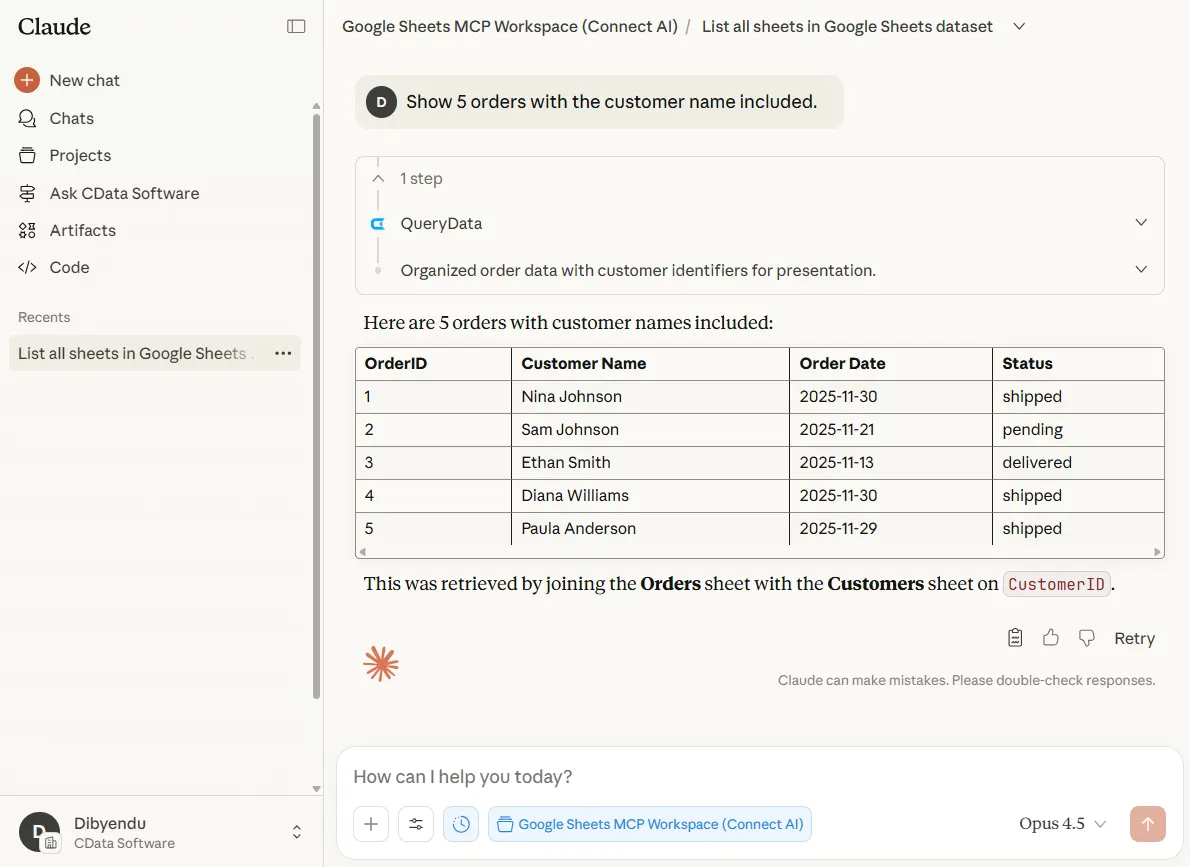Click the Google Sheets MCP Workspace project chip
Image resolution: width=1190 pixels, height=867 pixels.
point(650,824)
